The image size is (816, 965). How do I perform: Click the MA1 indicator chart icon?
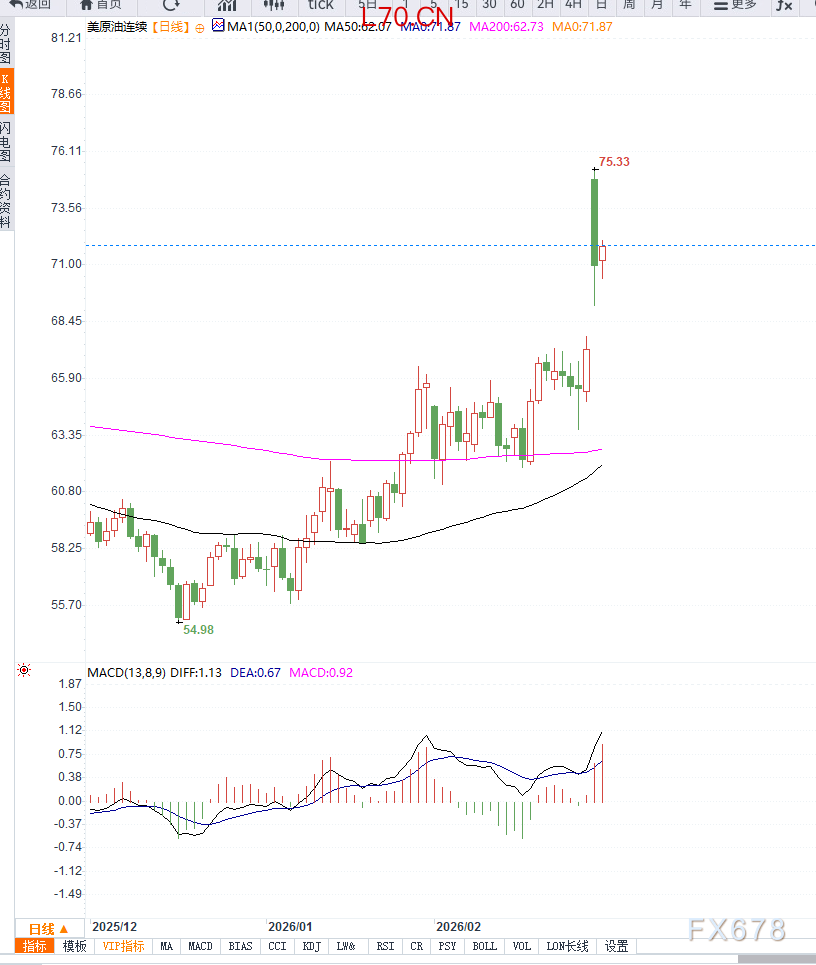point(218,26)
